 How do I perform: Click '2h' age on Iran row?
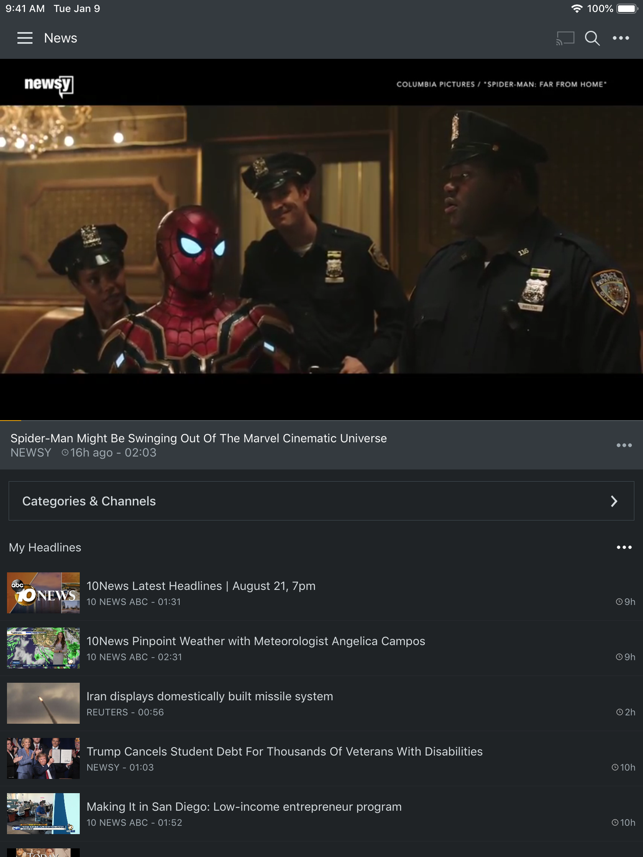pos(626,712)
